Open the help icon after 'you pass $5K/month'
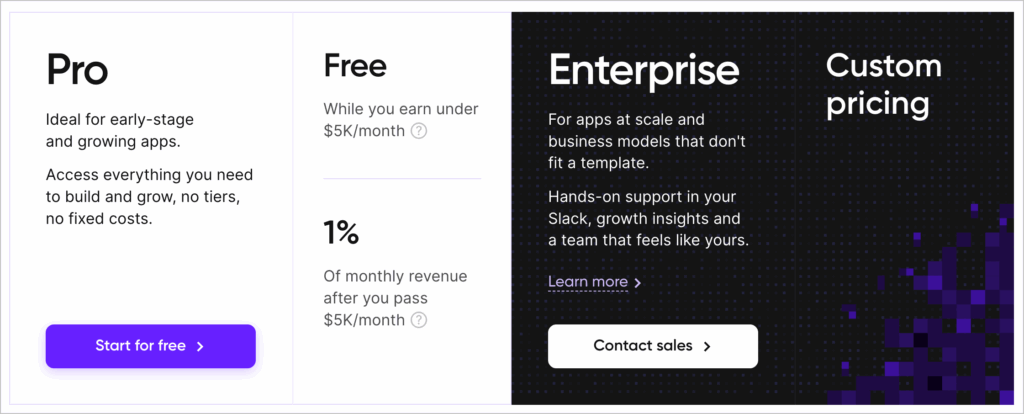1024x414 pixels. [419, 320]
